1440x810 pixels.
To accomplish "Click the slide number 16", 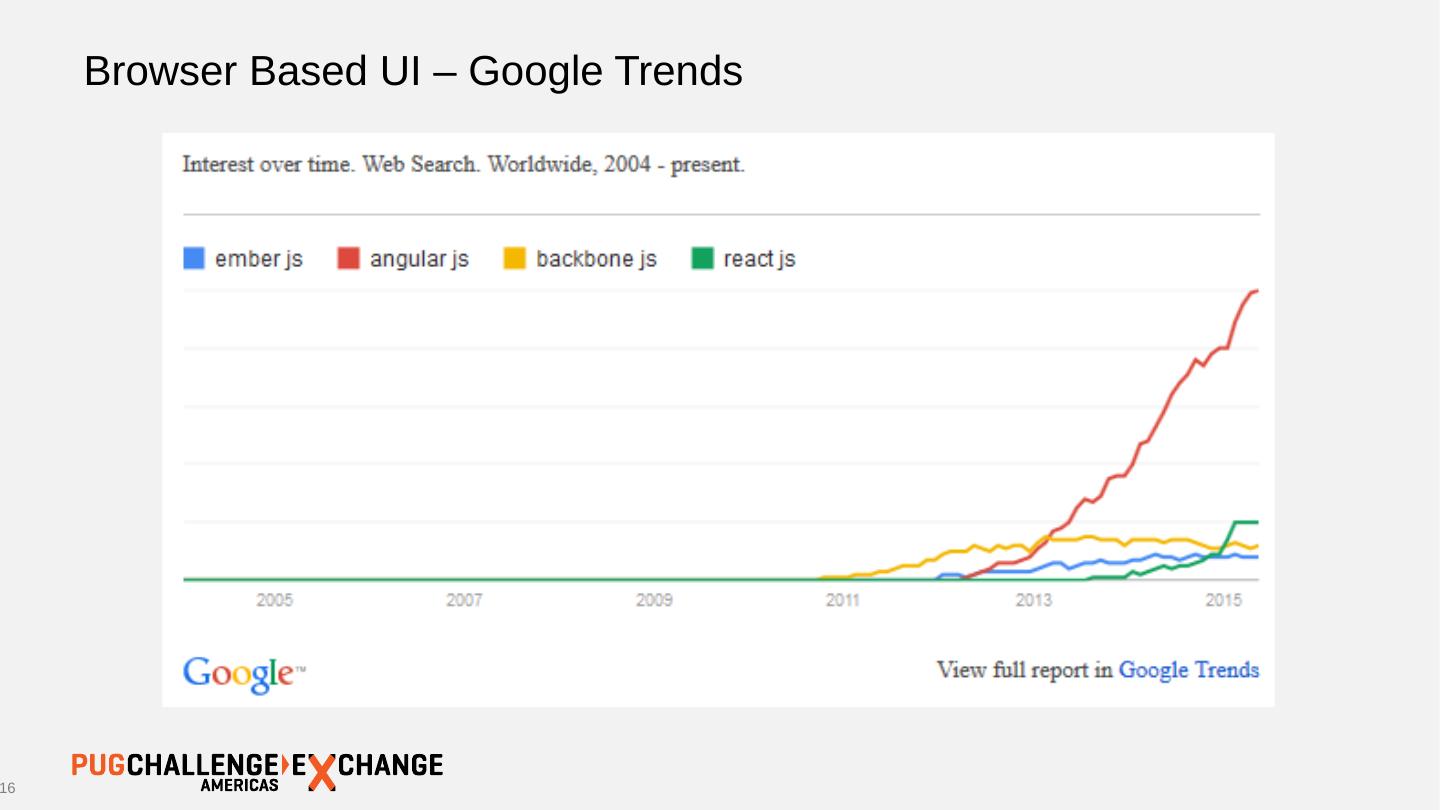I will coord(8,790).
